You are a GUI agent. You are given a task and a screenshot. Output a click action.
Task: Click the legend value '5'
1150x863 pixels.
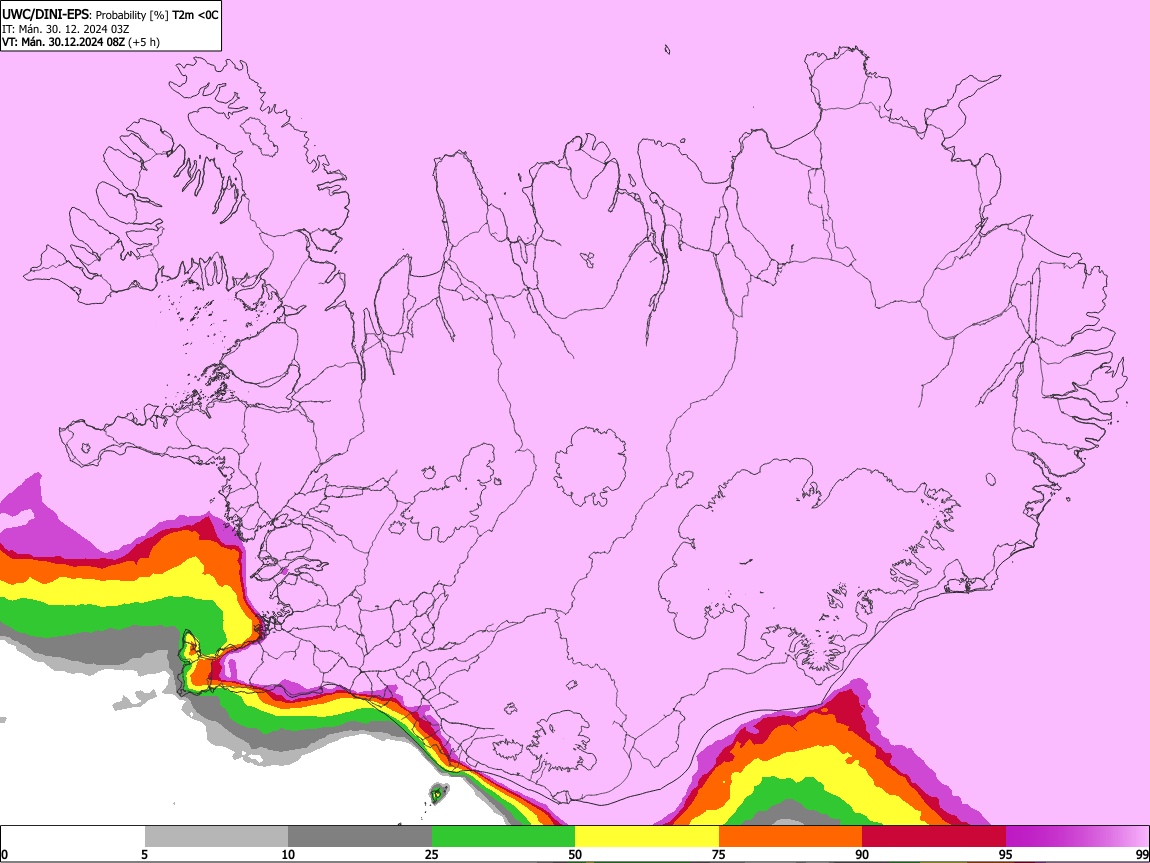pyautogui.click(x=144, y=855)
